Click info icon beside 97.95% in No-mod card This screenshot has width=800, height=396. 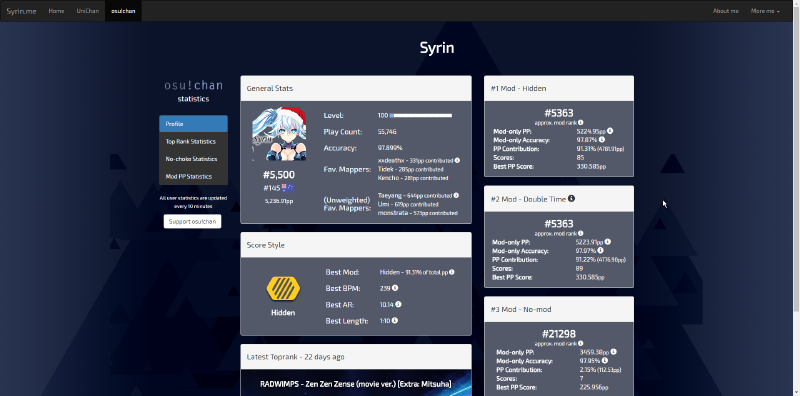[x=605, y=360]
